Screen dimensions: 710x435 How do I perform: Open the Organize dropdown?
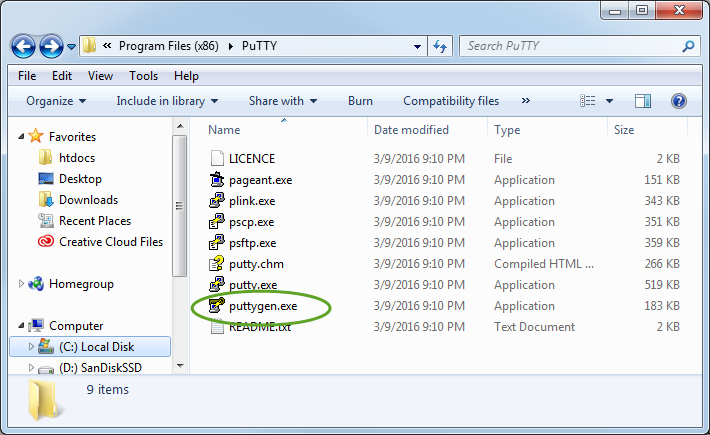click(56, 100)
